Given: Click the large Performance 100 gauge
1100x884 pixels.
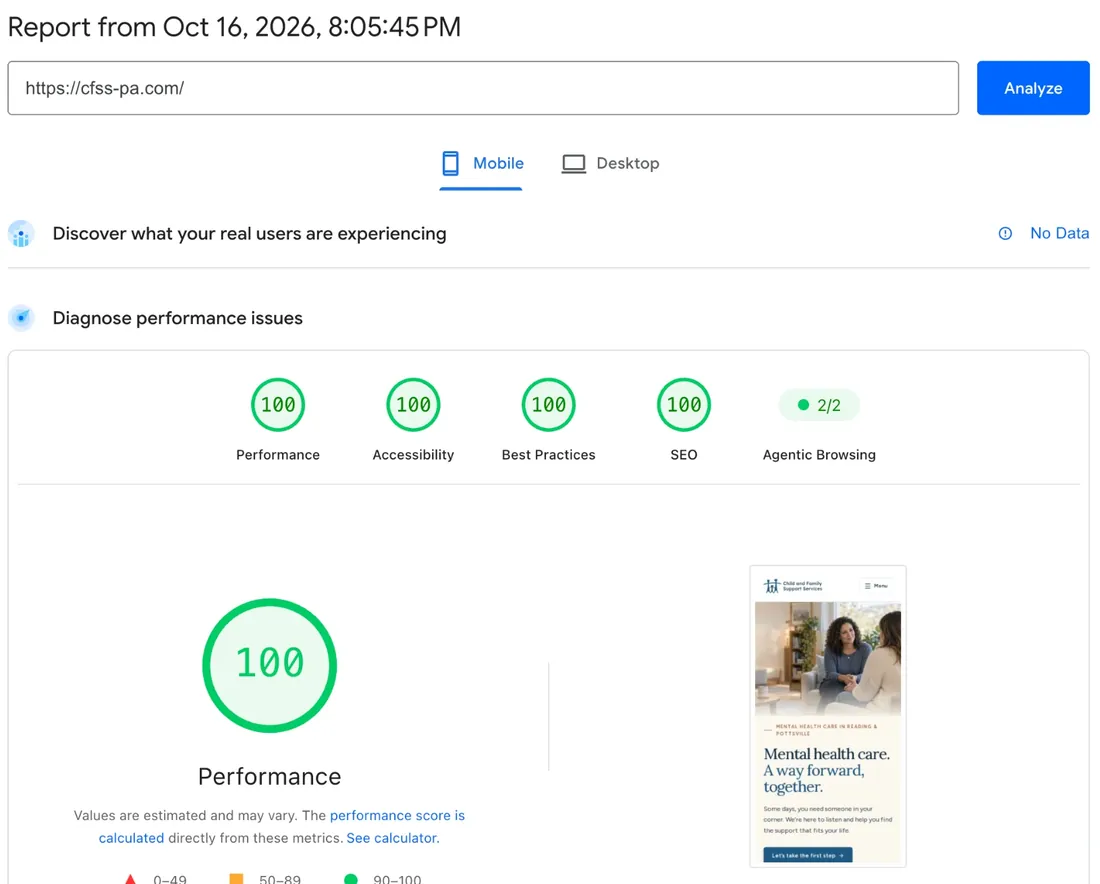Looking at the screenshot, I should point(269,665).
